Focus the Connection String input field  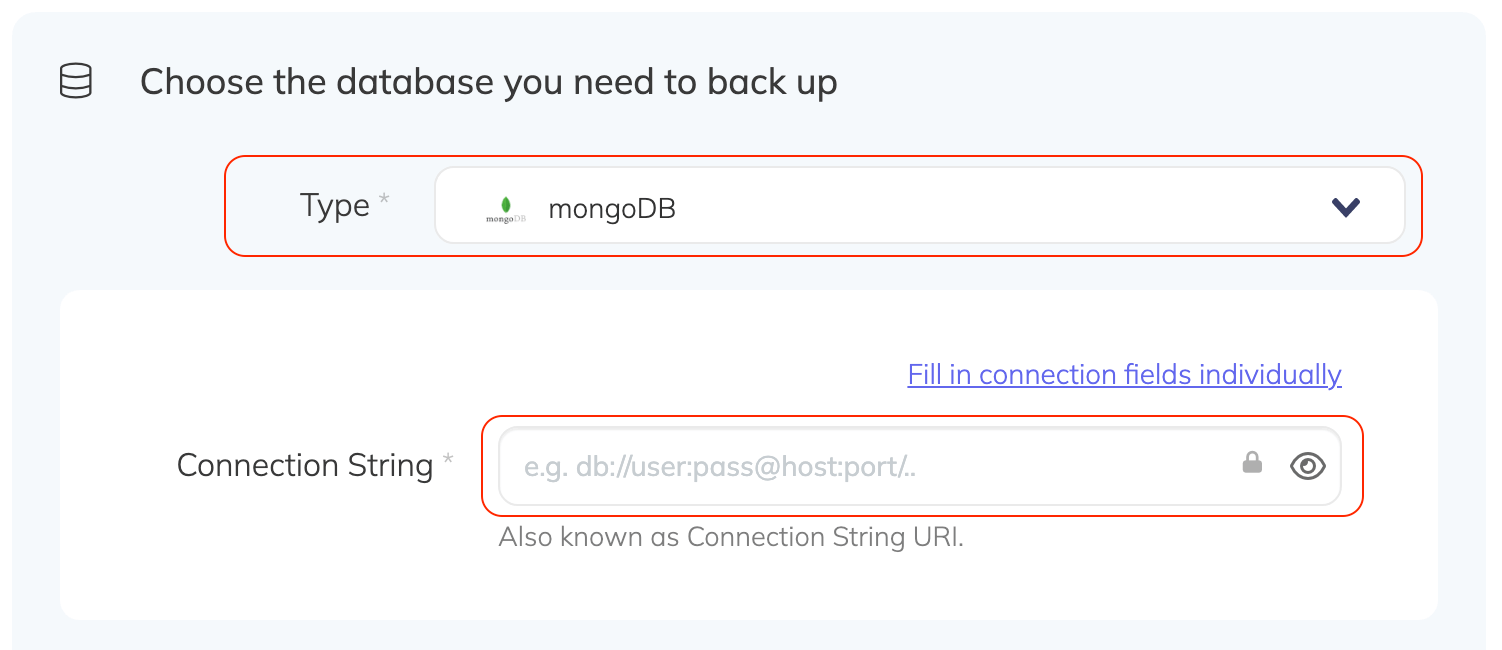pyautogui.click(x=850, y=466)
